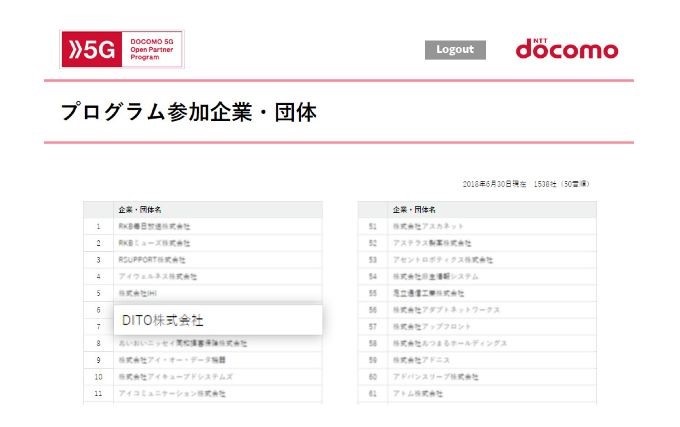Click RKBミューズ株式会社 in row 2
Viewport: 680px width, 427px height.
154,243
